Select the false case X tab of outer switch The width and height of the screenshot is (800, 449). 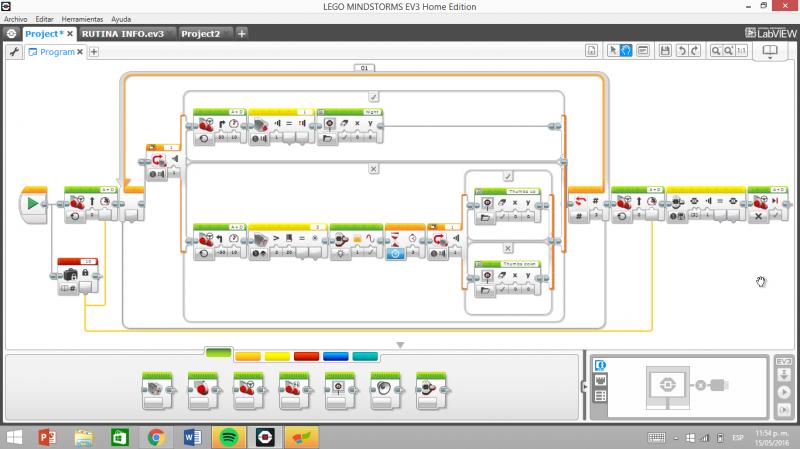[373, 168]
